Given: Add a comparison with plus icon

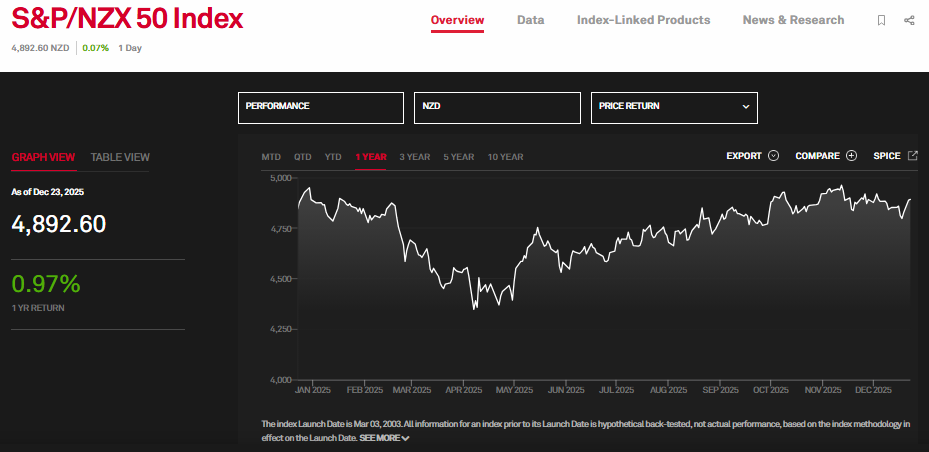Looking at the screenshot, I should [851, 156].
